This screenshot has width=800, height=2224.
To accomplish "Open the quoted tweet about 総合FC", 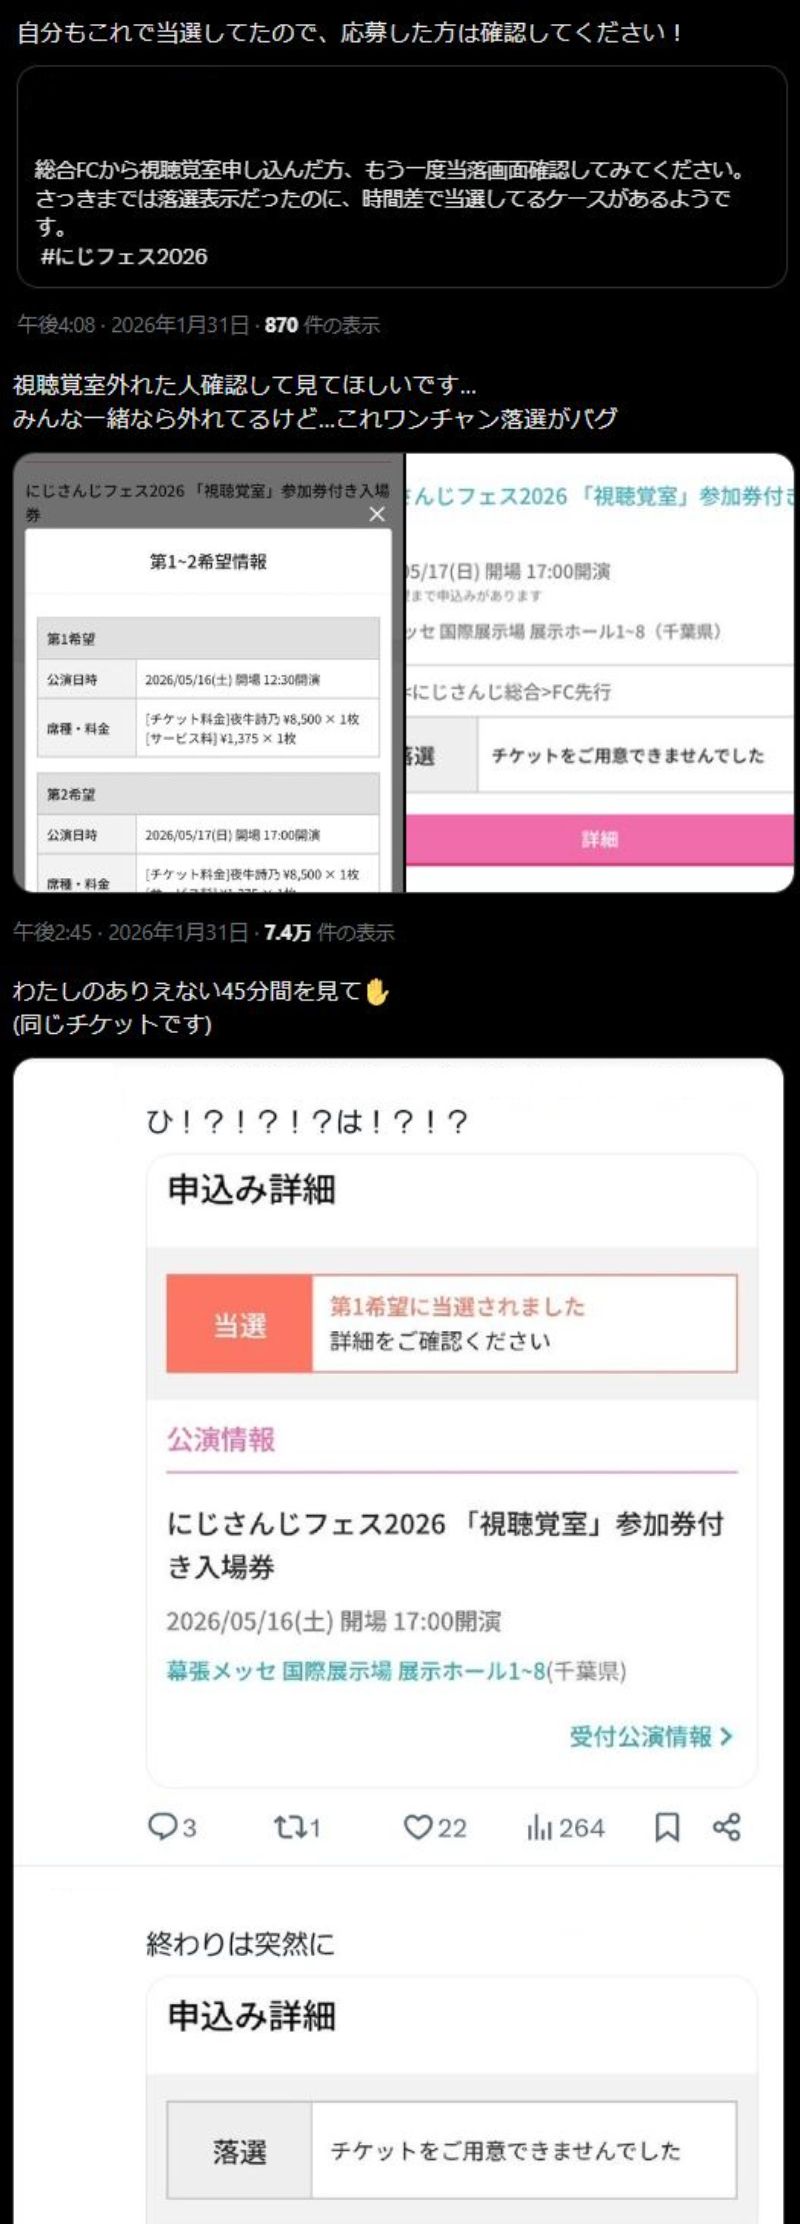I will click(x=402, y=177).
